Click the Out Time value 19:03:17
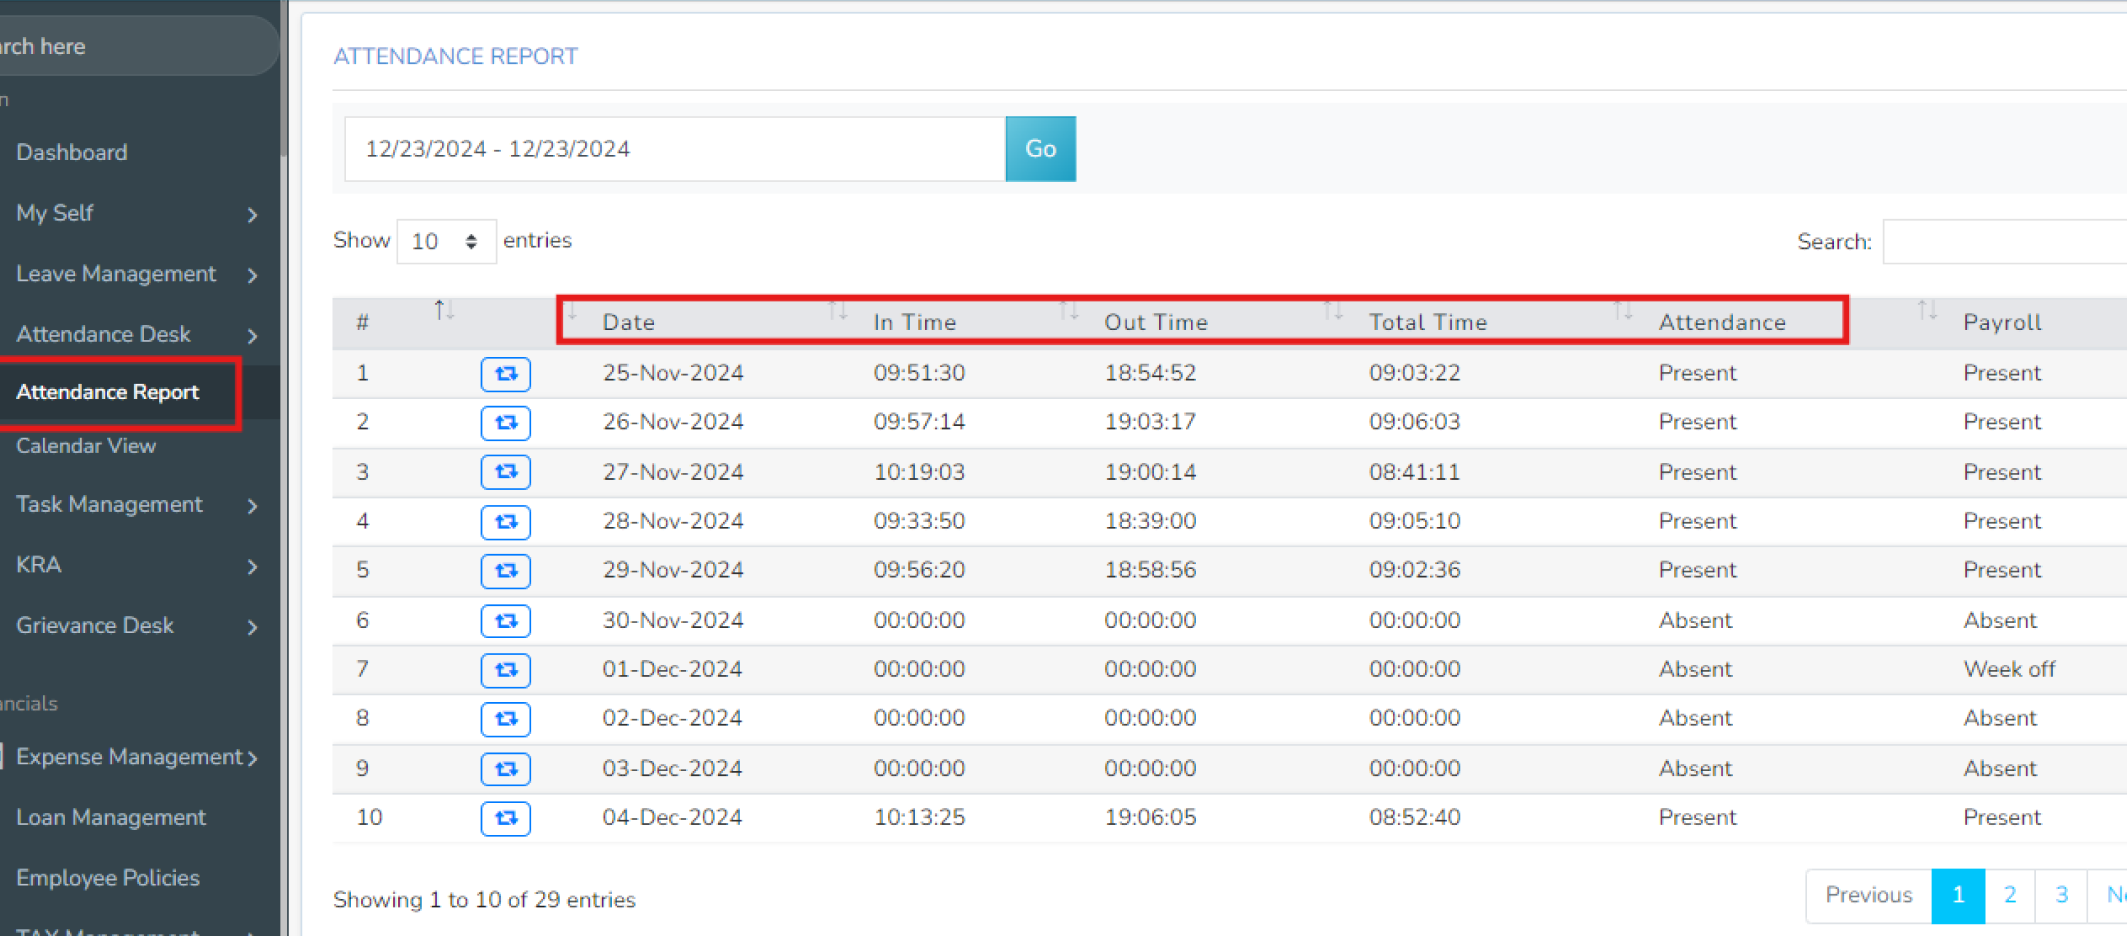This screenshot has height=936, width=2127. (1150, 422)
